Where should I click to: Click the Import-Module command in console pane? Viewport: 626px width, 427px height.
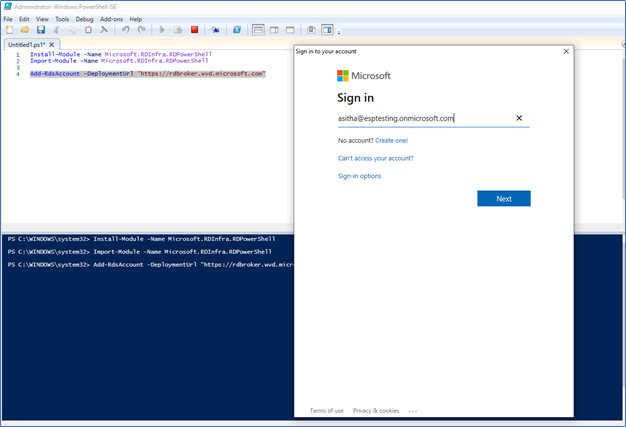182,252
